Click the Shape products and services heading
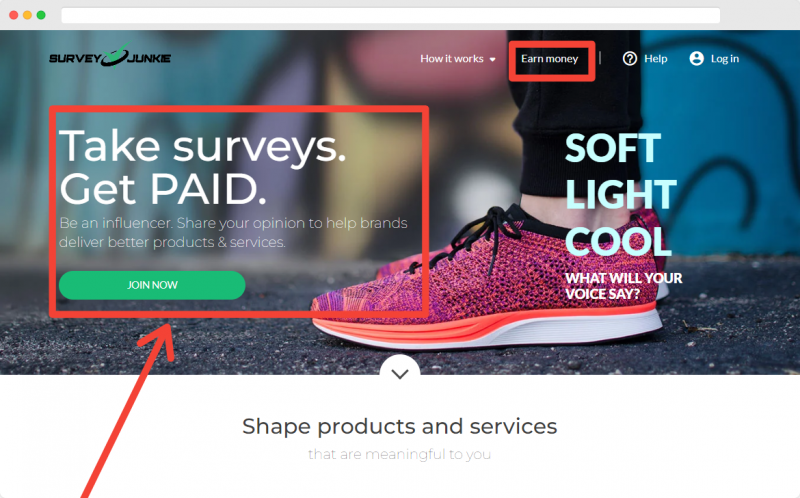The image size is (800, 498). [x=399, y=426]
